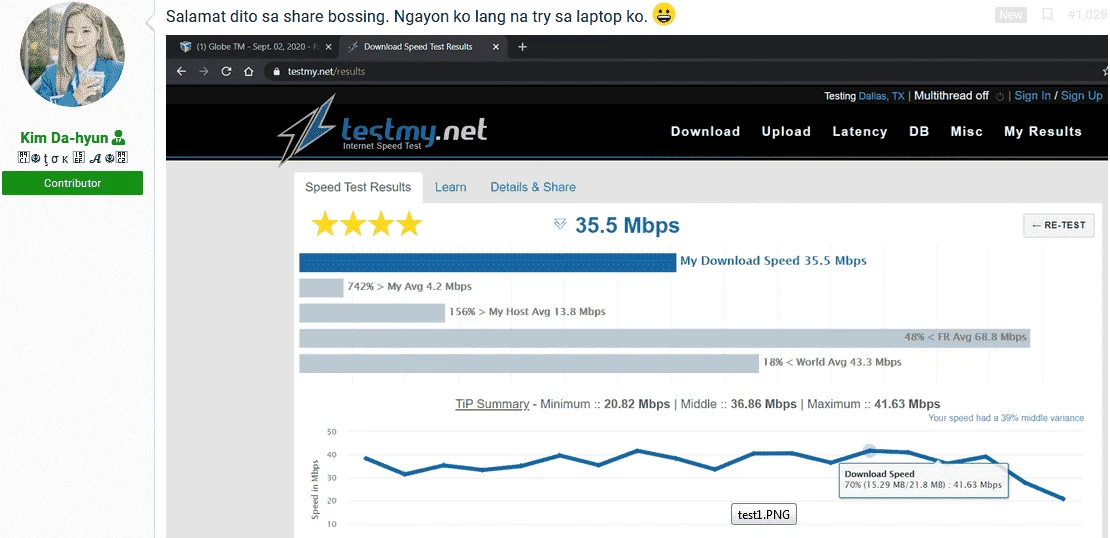Open the DB menu item

919,132
